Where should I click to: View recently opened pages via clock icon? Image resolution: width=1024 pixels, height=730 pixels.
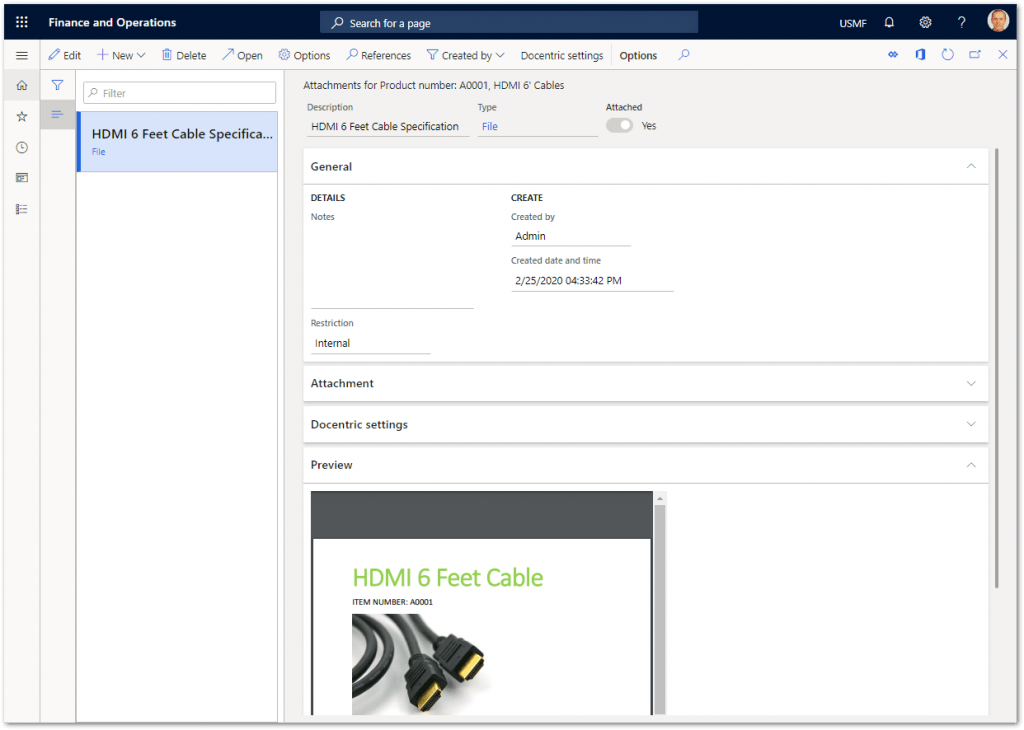pyautogui.click(x=20, y=147)
